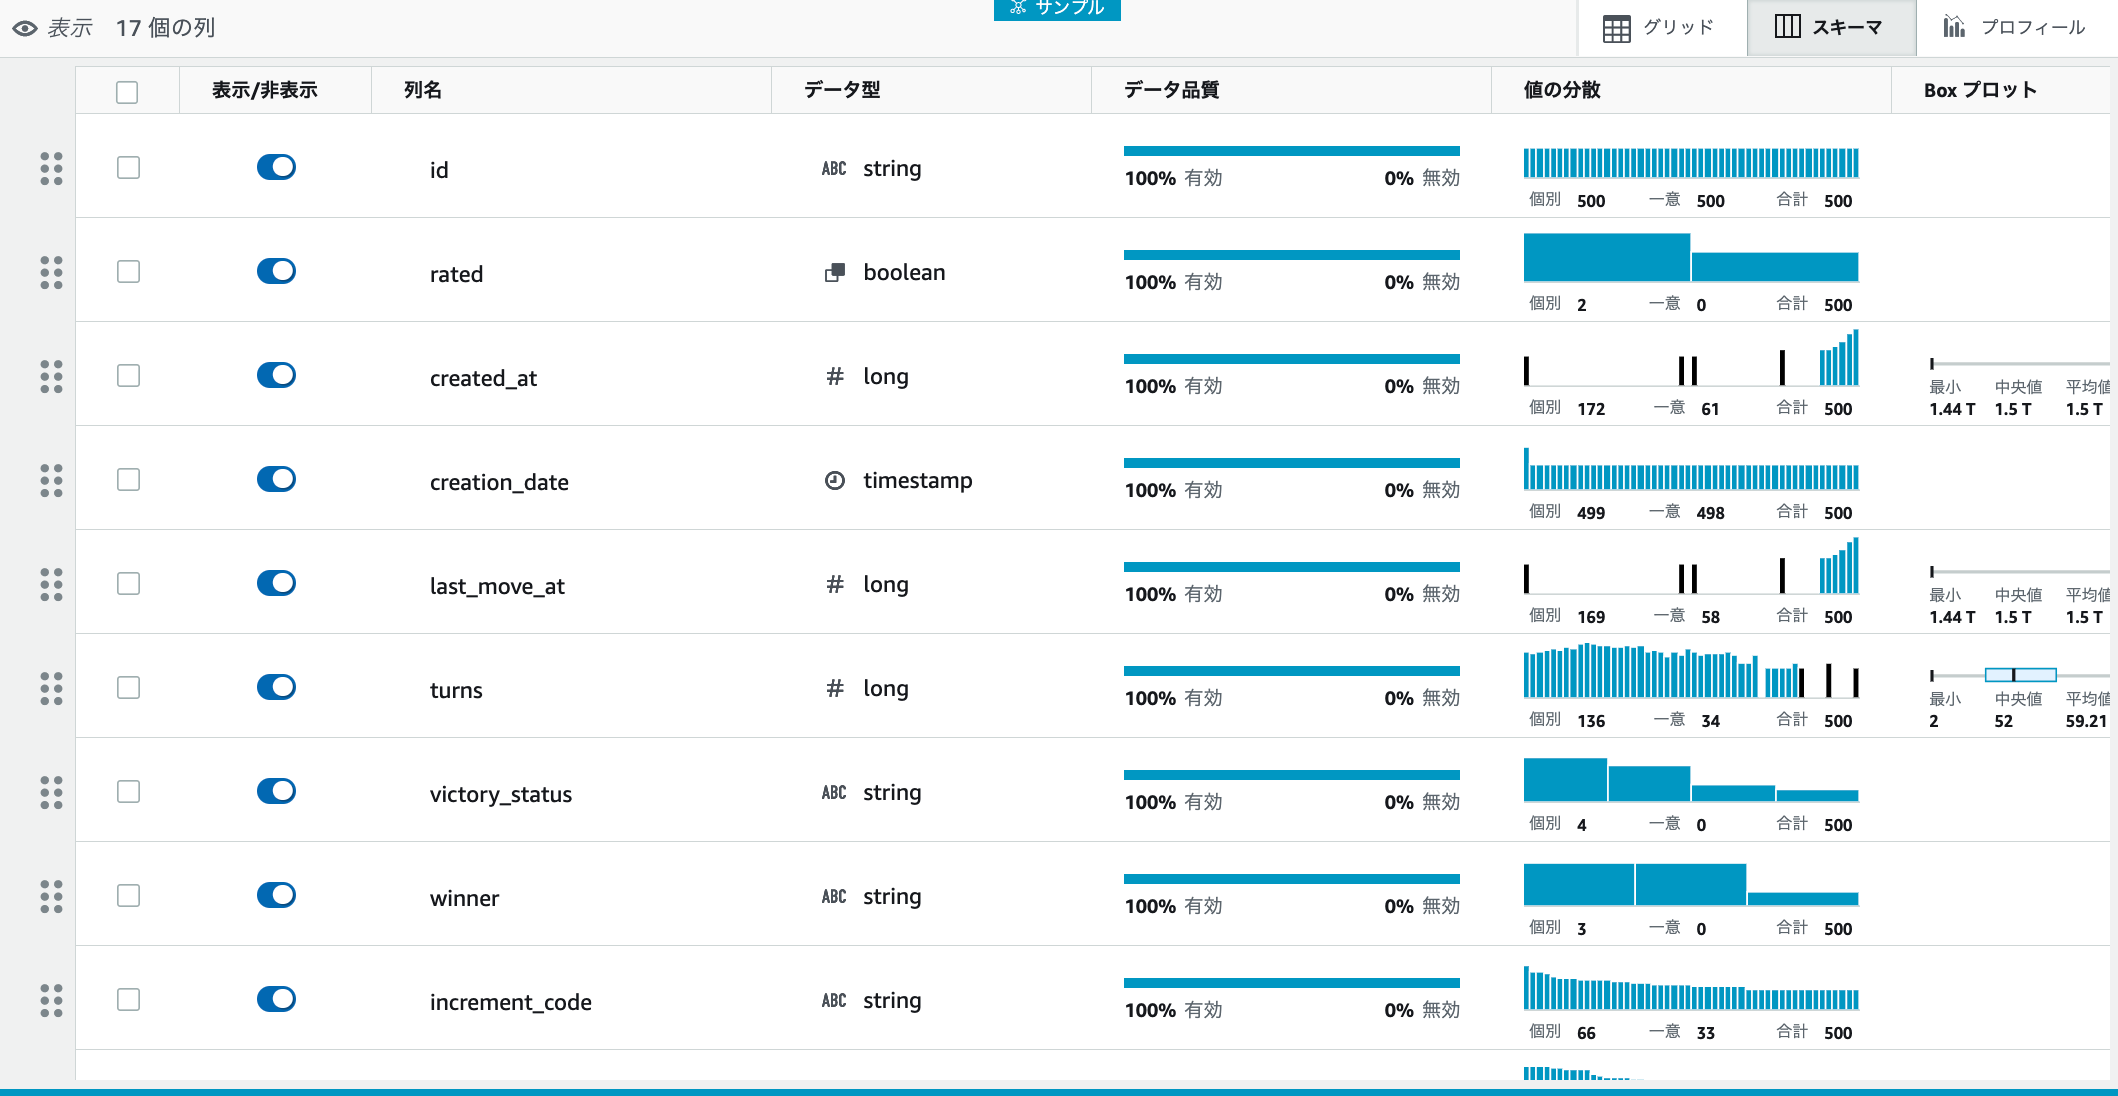Click the ABC string type icon for winner
The width and height of the screenshot is (2118, 1096).
(834, 897)
